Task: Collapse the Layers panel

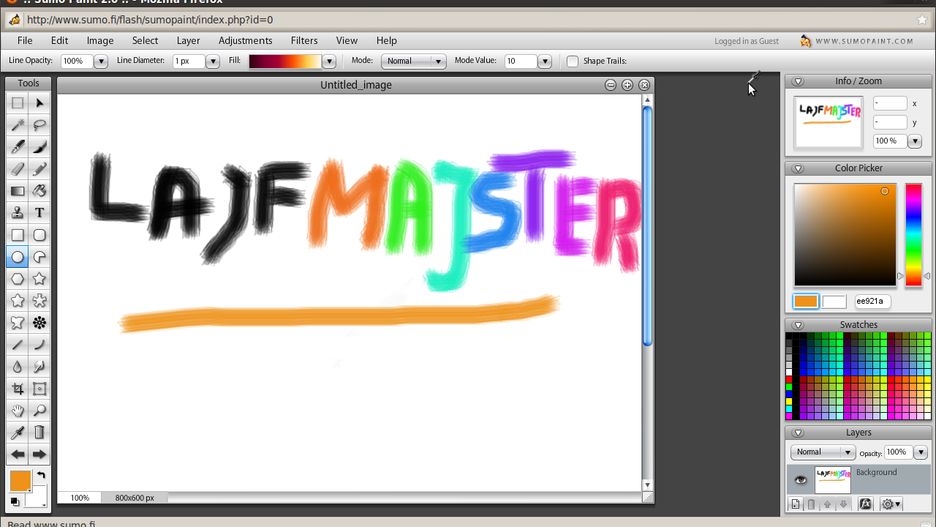Action: pos(798,433)
